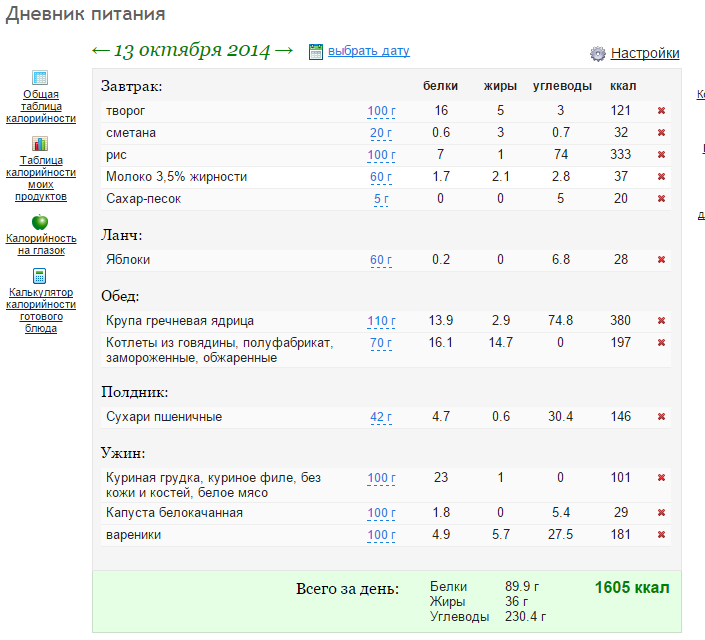The width and height of the screenshot is (705, 640).
Task: Remove the Яблоки row using red cross
Action: click(x=661, y=260)
